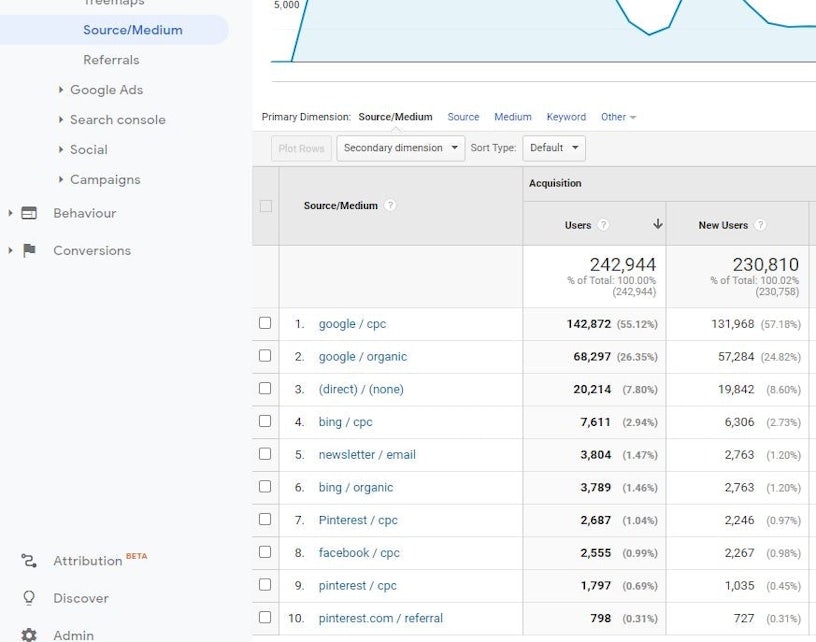Open the Conversions menu label
This screenshot has height=642, width=816.
pos(92,251)
